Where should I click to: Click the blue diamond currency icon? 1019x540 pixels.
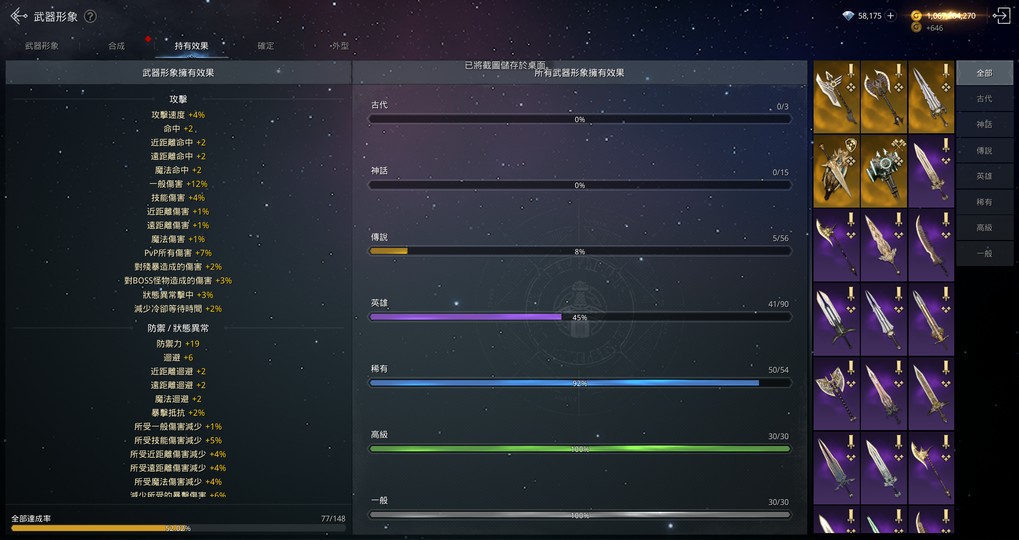pyautogui.click(x=847, y=16)
